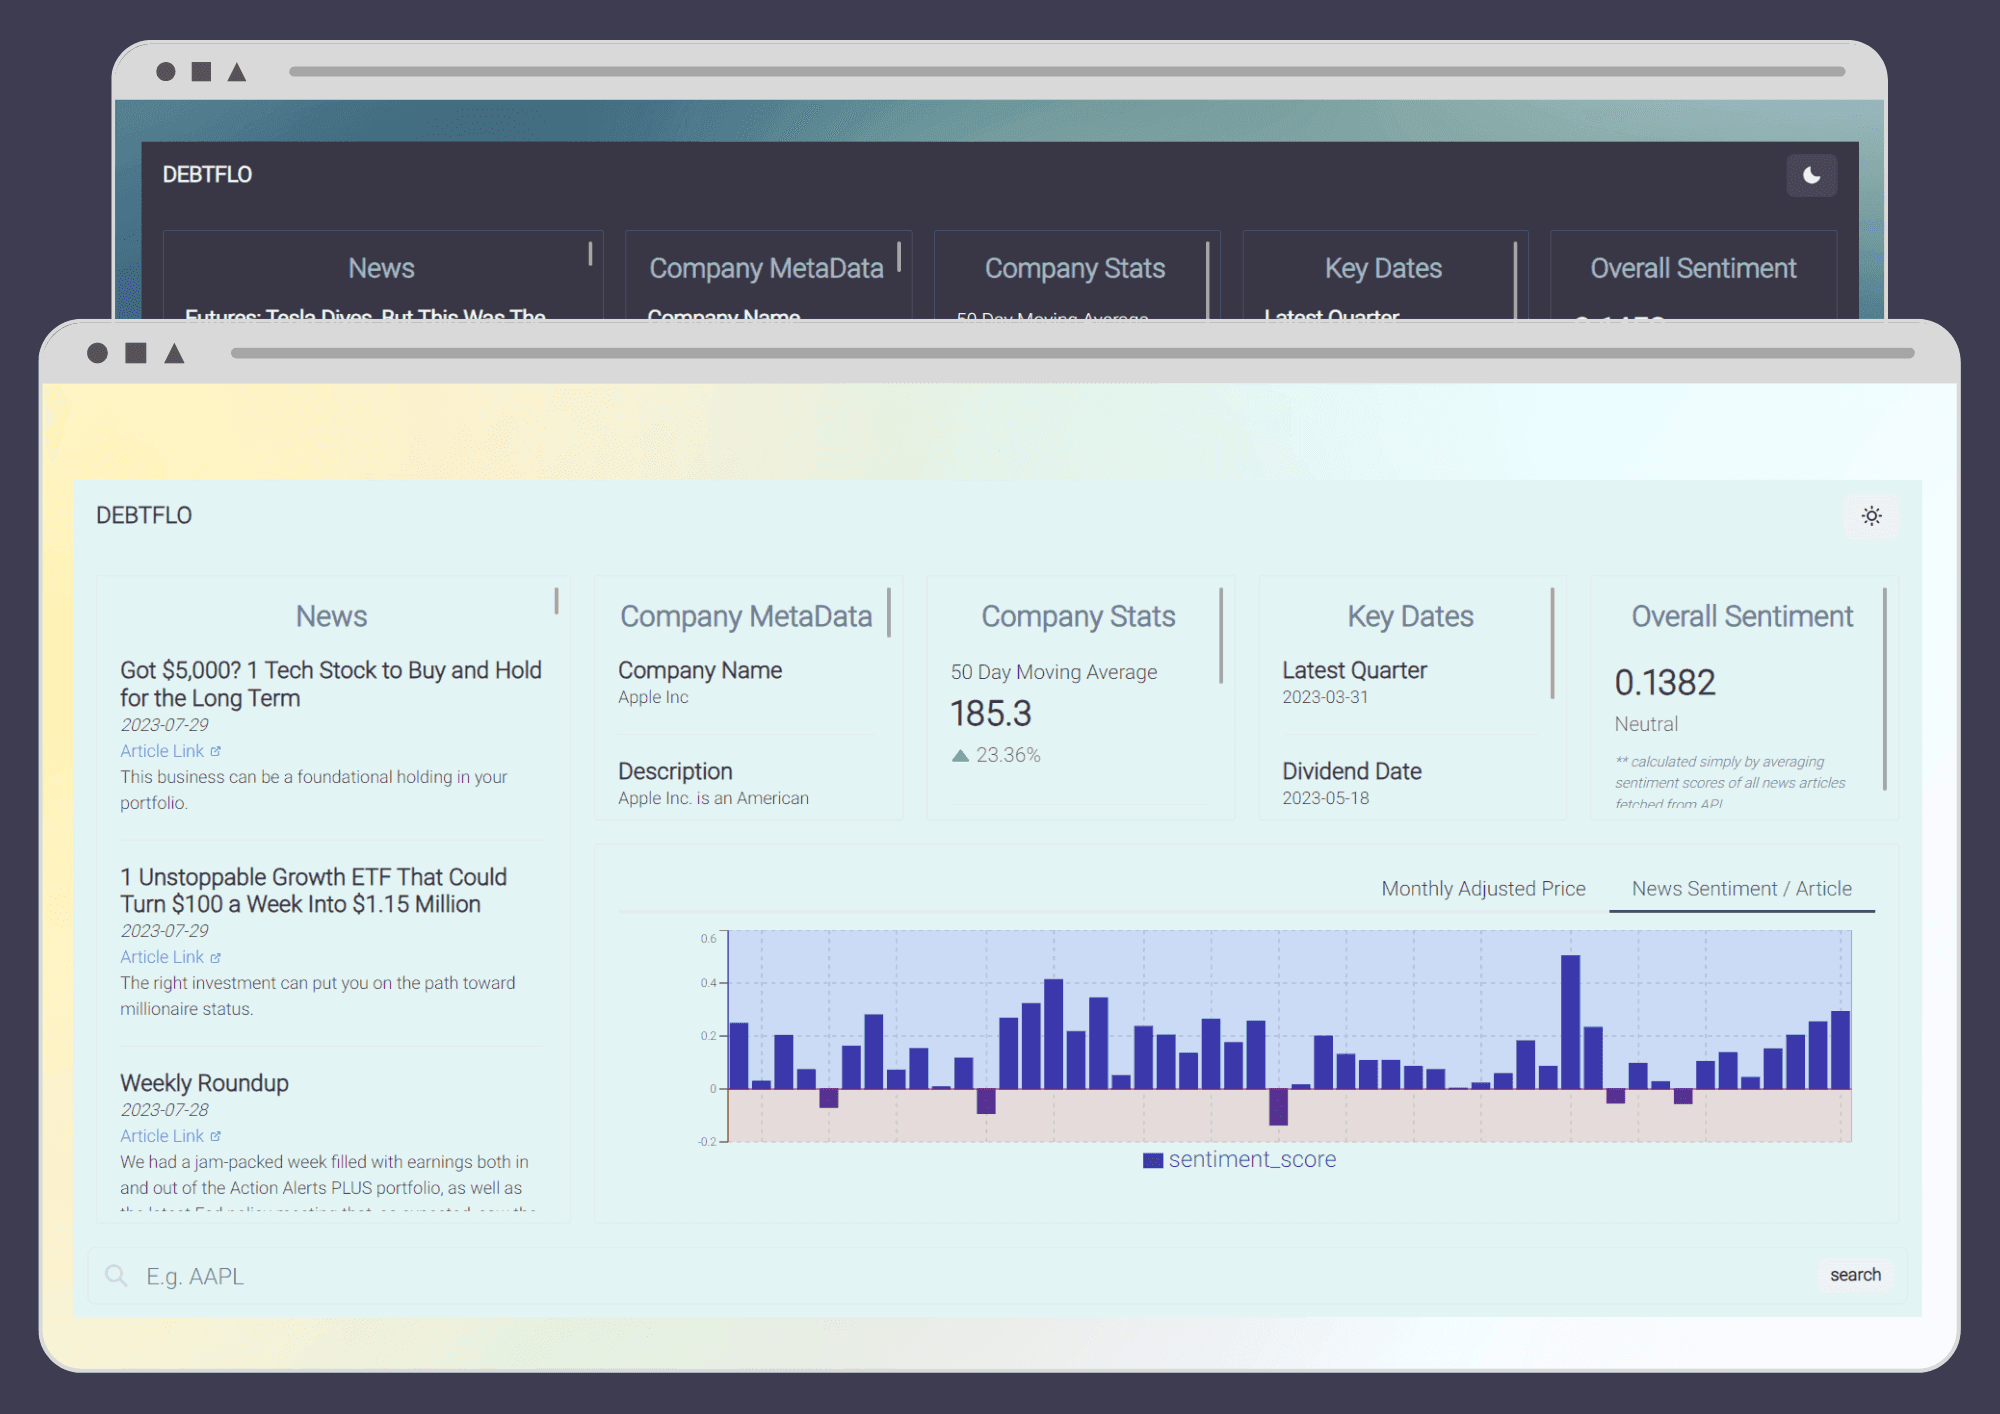Click the News panel scrollbar in back window
This screenshot has width=2000, height=1414.
590,253
